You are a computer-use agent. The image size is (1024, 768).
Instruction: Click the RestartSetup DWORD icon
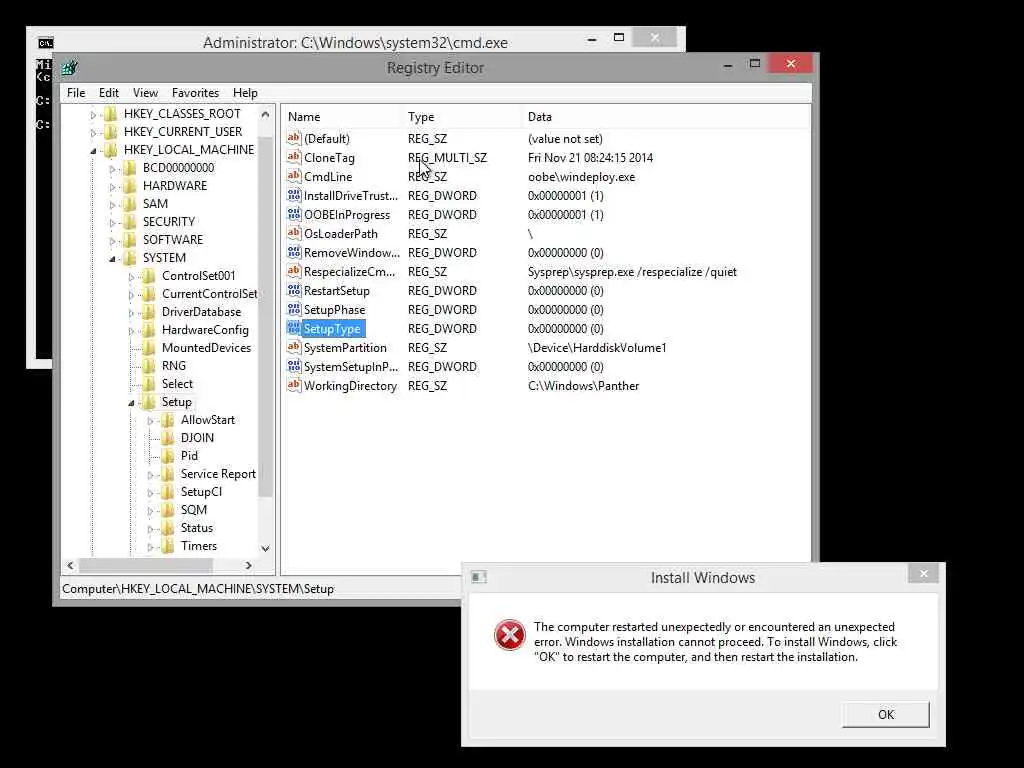pos(294,289)
